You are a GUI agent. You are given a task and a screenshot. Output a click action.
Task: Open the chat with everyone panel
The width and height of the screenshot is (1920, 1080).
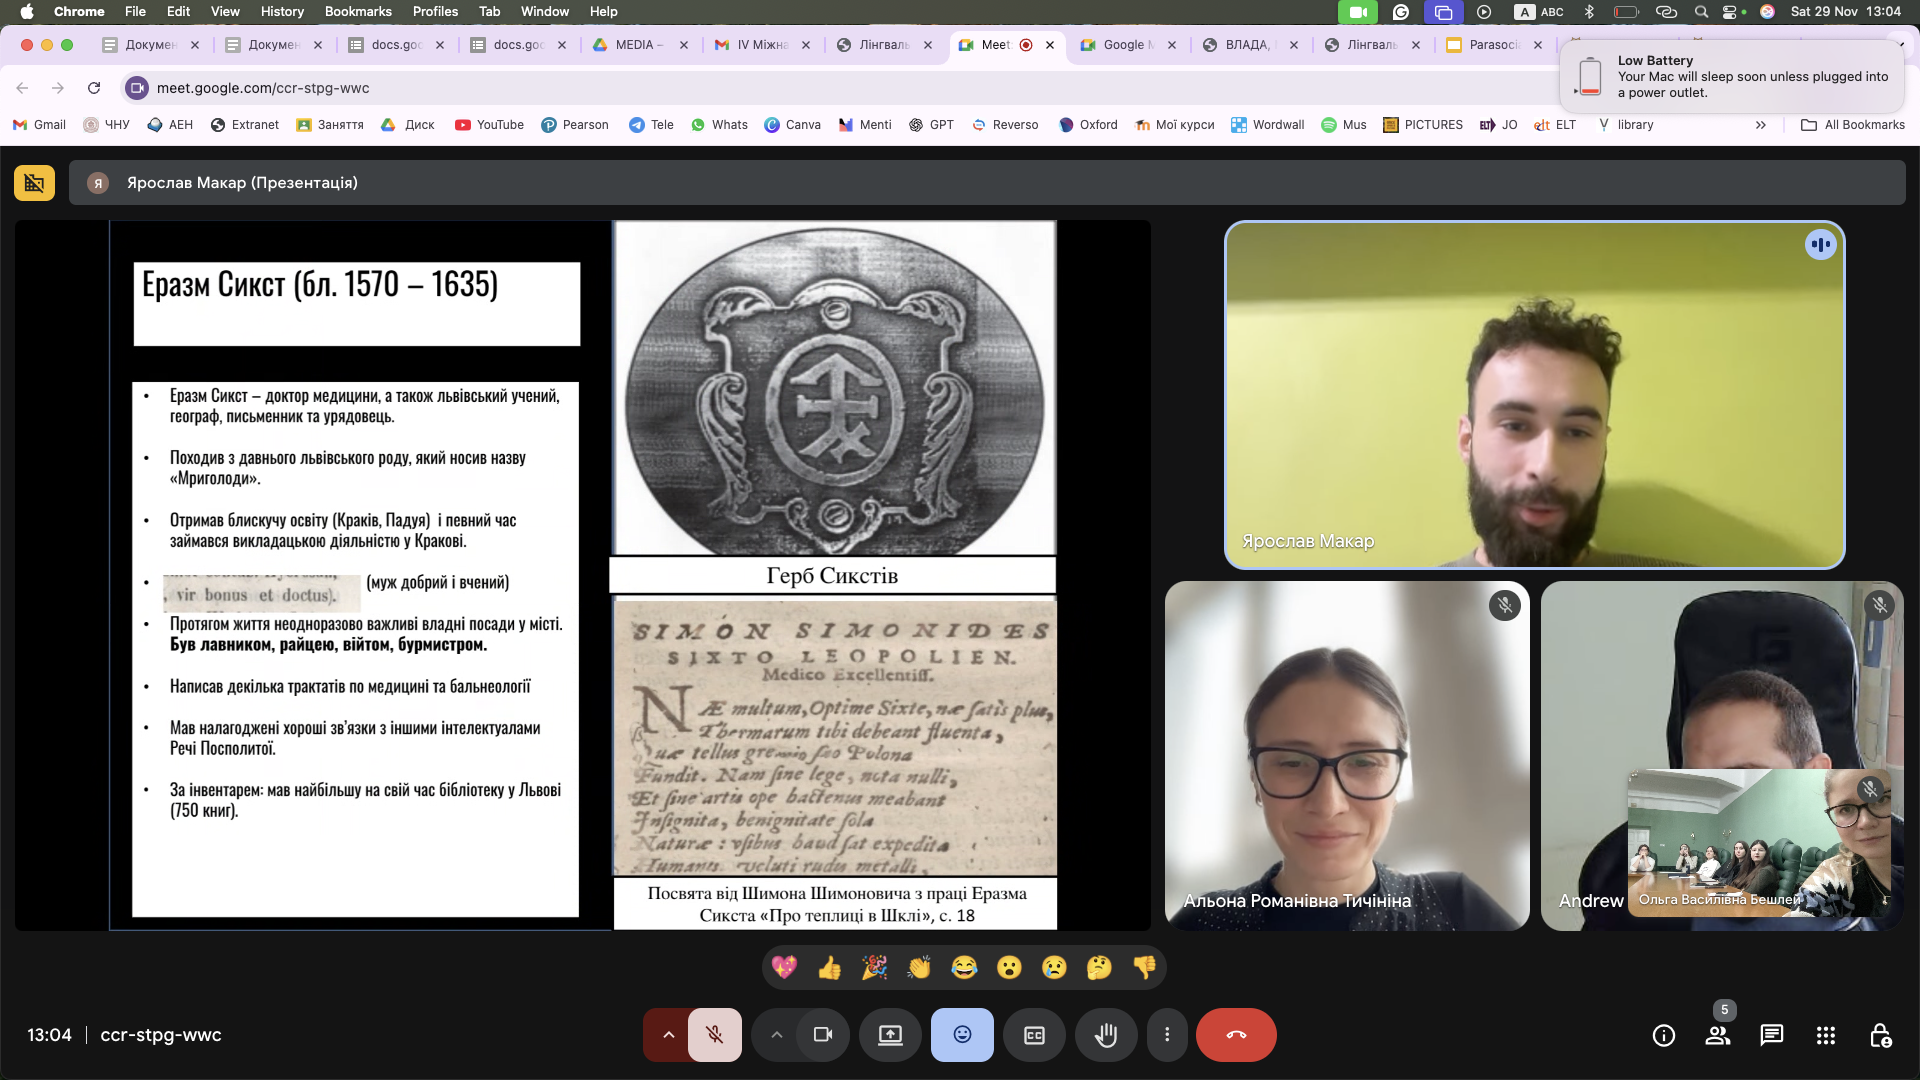pyautogui.click(x=1771, y=1035)
